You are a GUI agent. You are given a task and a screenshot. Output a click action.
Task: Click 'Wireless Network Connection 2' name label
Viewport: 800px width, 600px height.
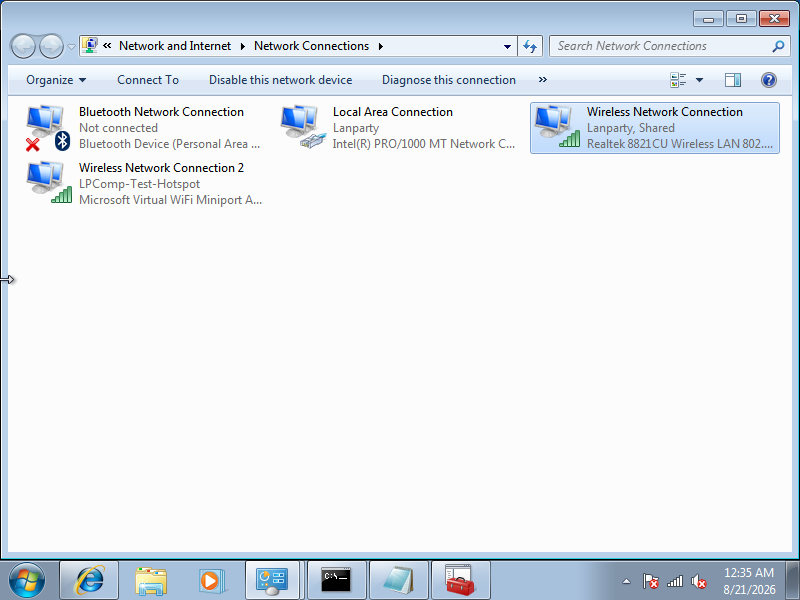pos(161,168)
